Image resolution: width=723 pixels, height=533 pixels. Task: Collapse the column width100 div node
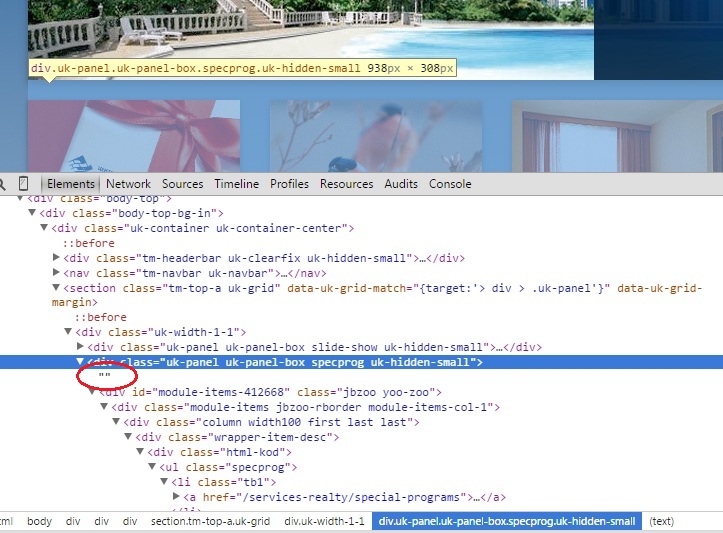click(x=116, y=421)
